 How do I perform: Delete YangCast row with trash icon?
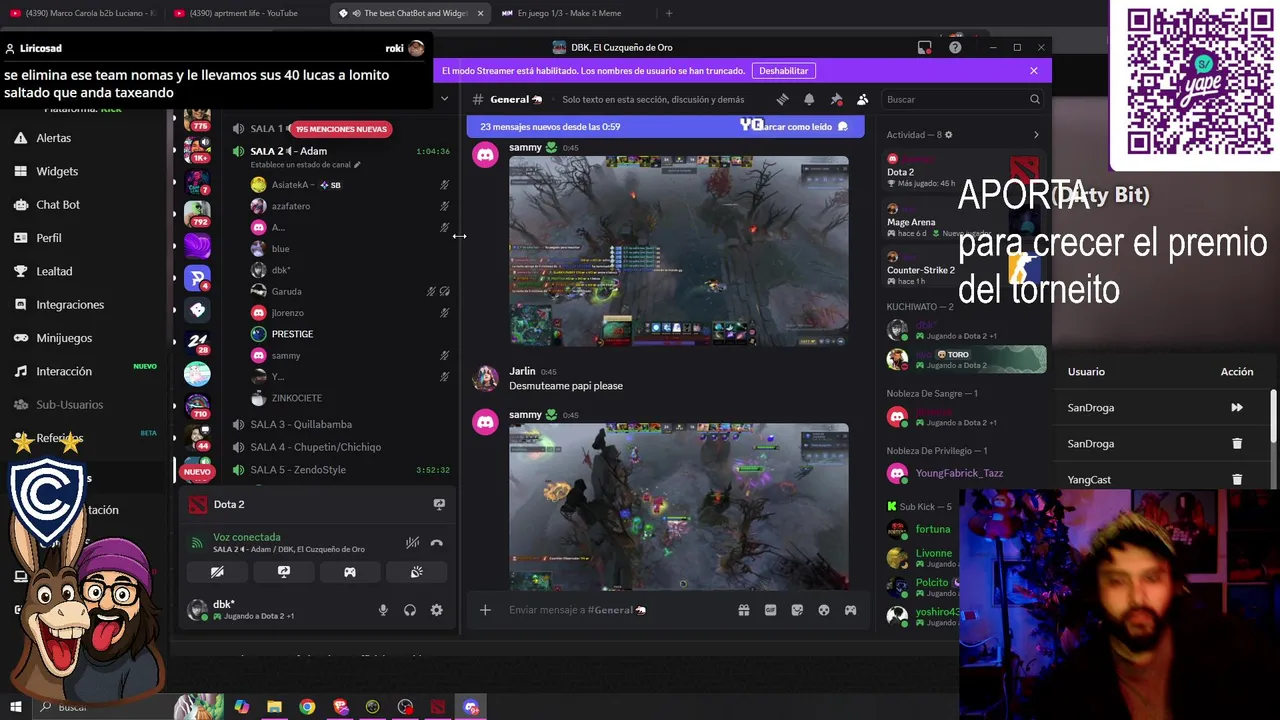click(1237, 480)
